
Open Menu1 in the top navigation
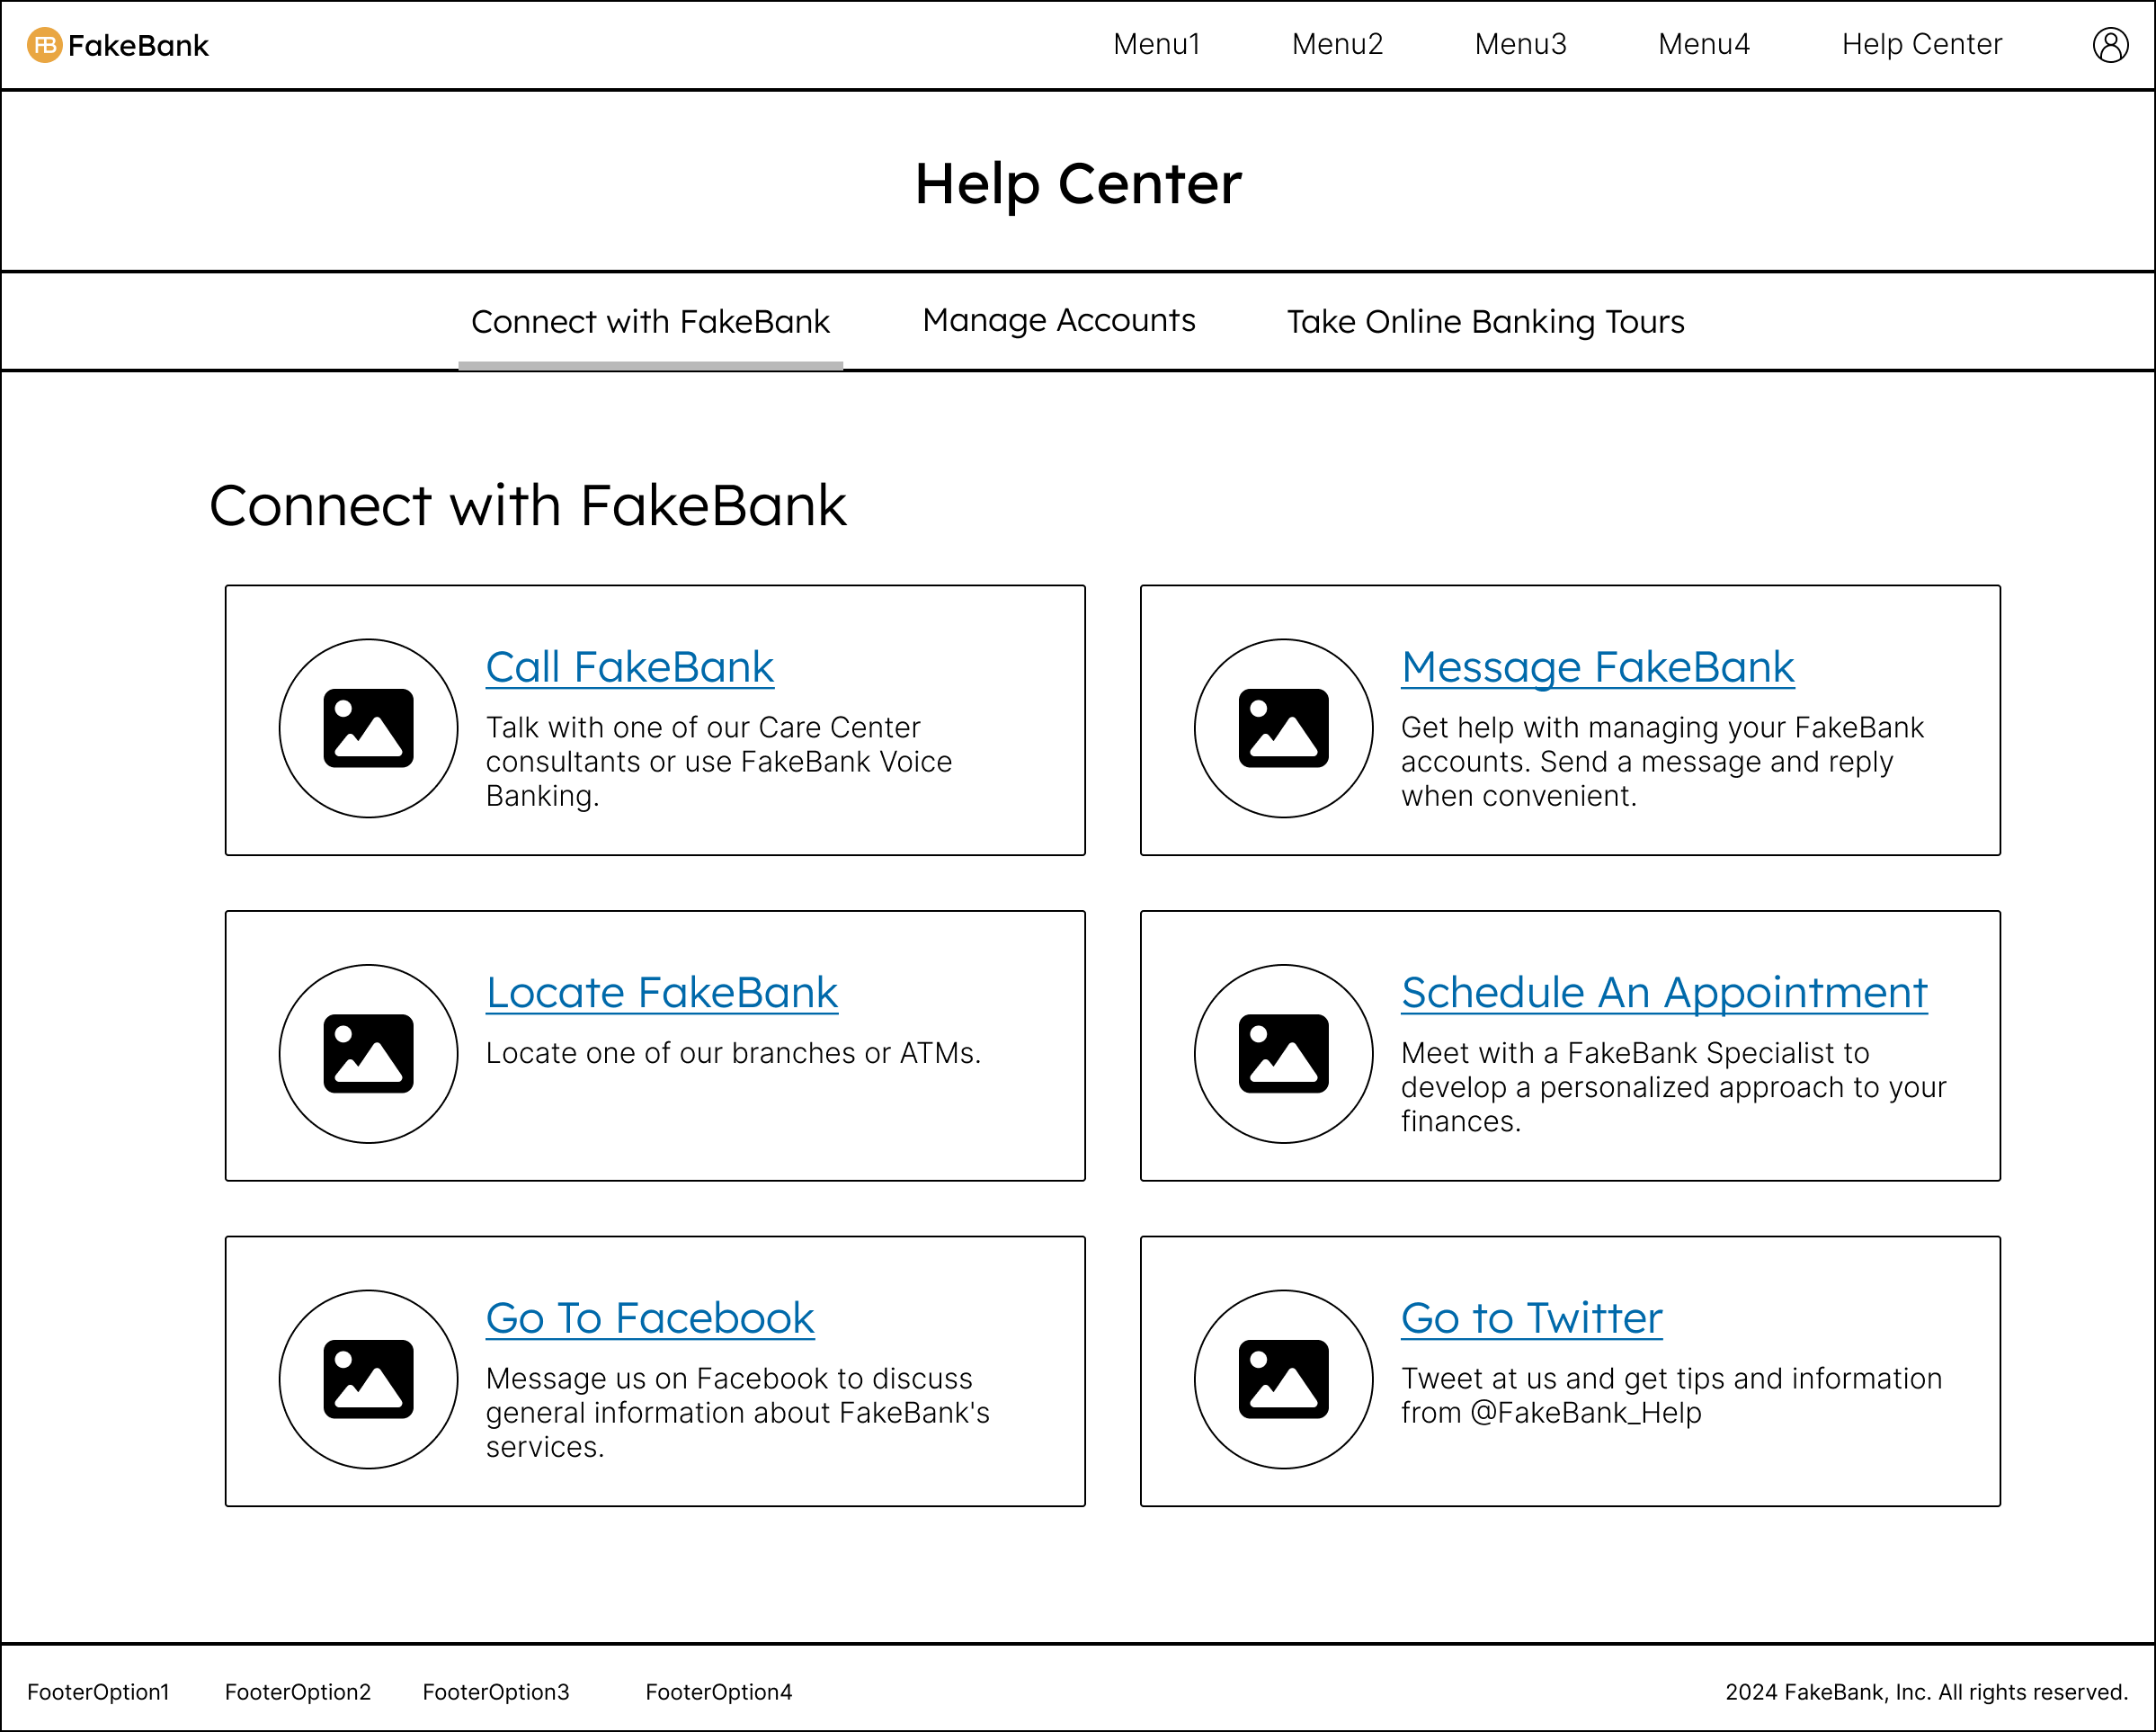[x=1156, y=45]
